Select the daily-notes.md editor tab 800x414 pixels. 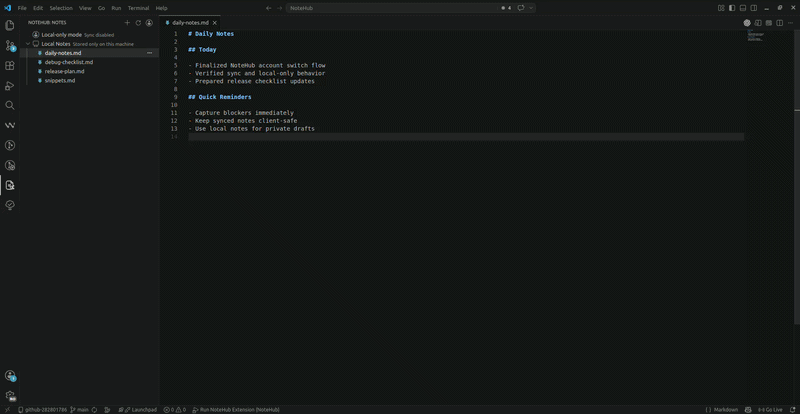[190, 23]
